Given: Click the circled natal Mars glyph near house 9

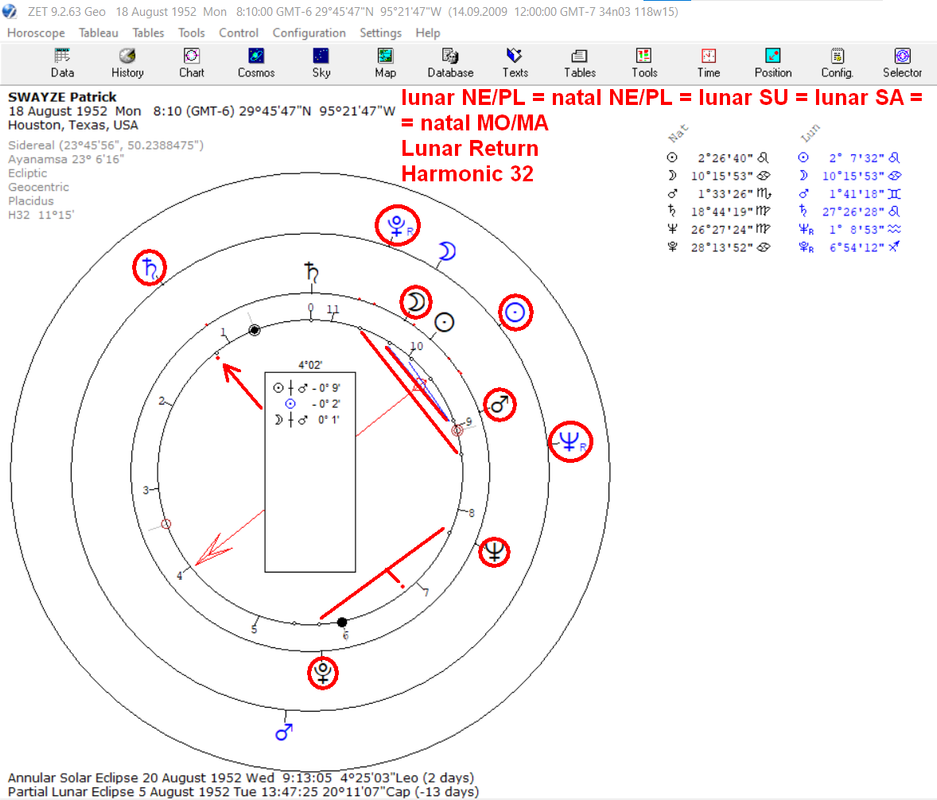Looking at the screenshot, I should coord(500,405).
